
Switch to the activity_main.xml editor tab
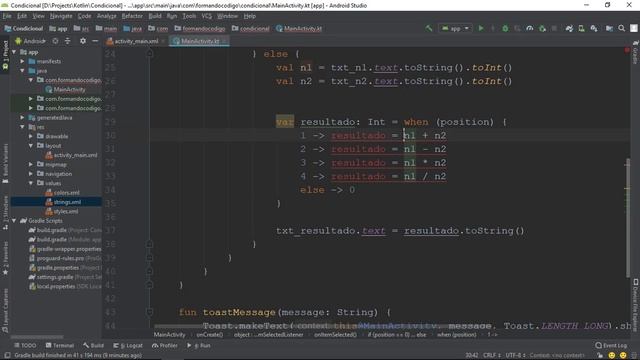(x=136, y=41)
